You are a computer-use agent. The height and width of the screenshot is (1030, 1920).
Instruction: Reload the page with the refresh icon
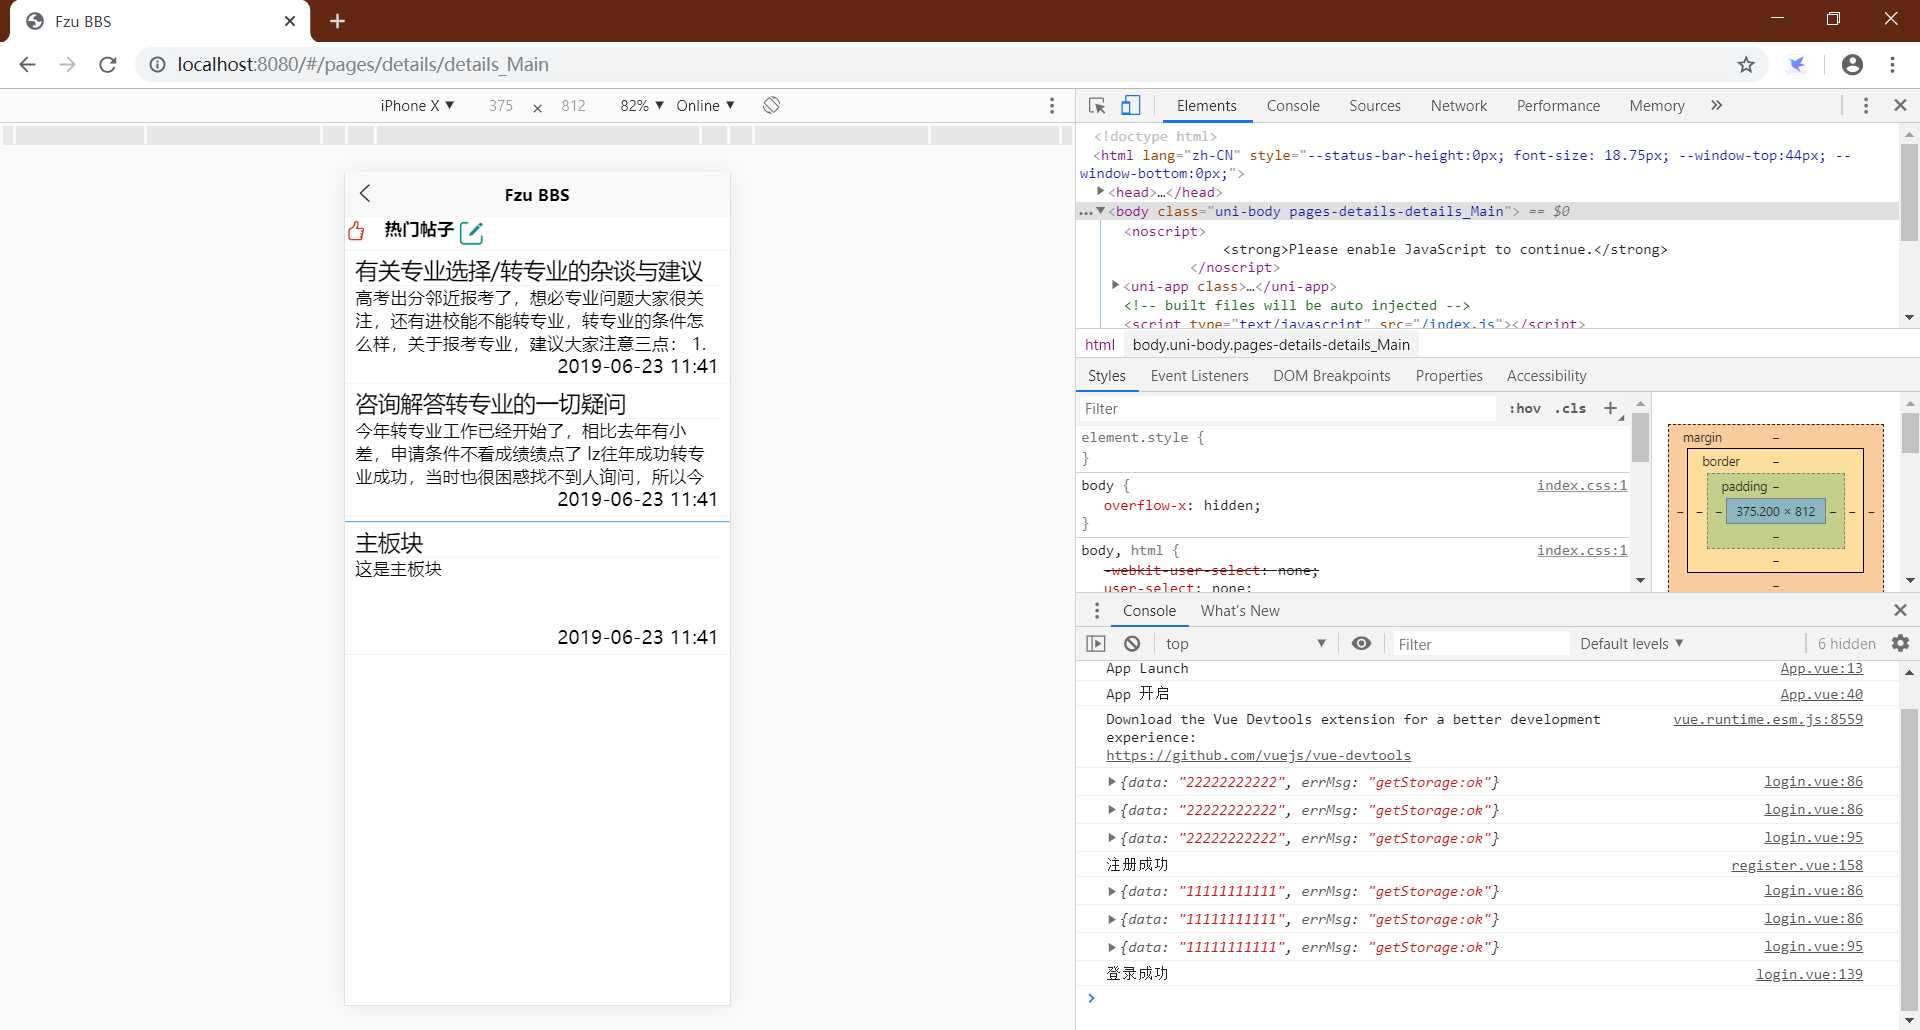[x=108, y=64]
